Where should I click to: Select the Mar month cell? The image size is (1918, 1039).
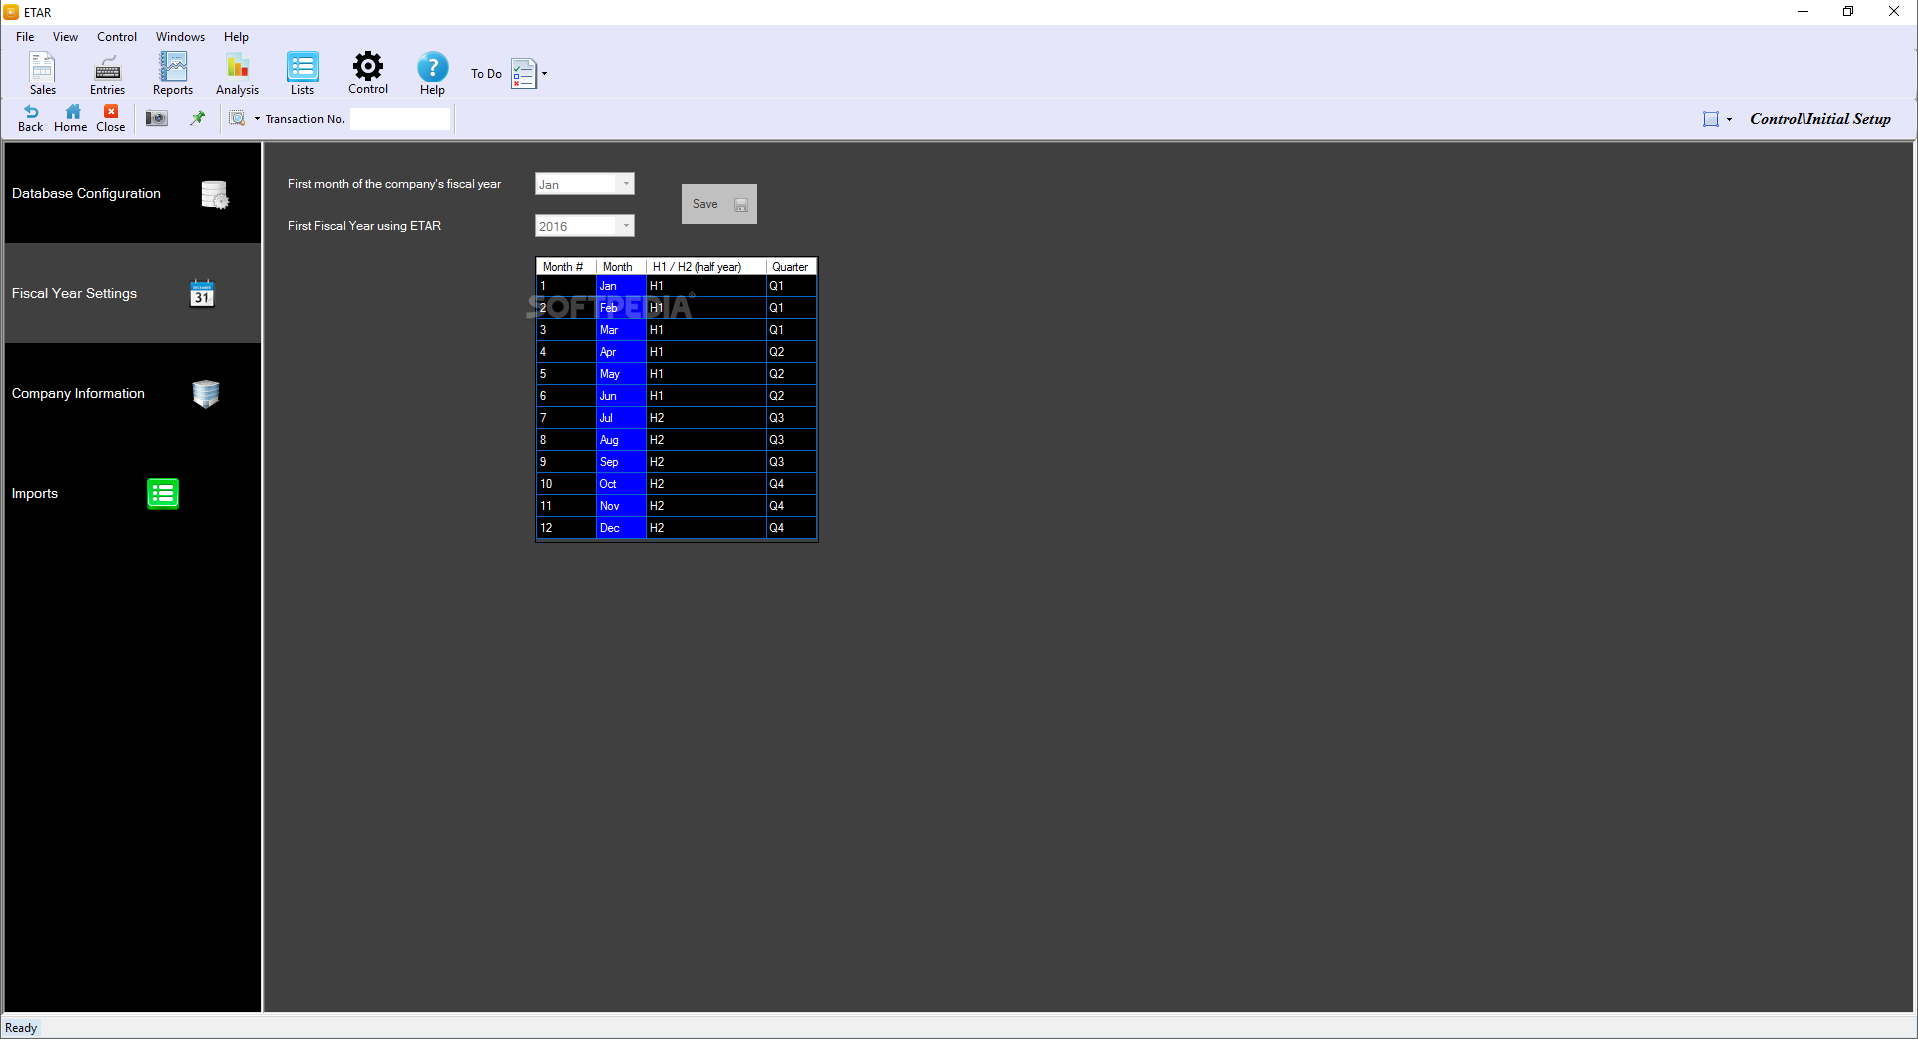(621, 330)
